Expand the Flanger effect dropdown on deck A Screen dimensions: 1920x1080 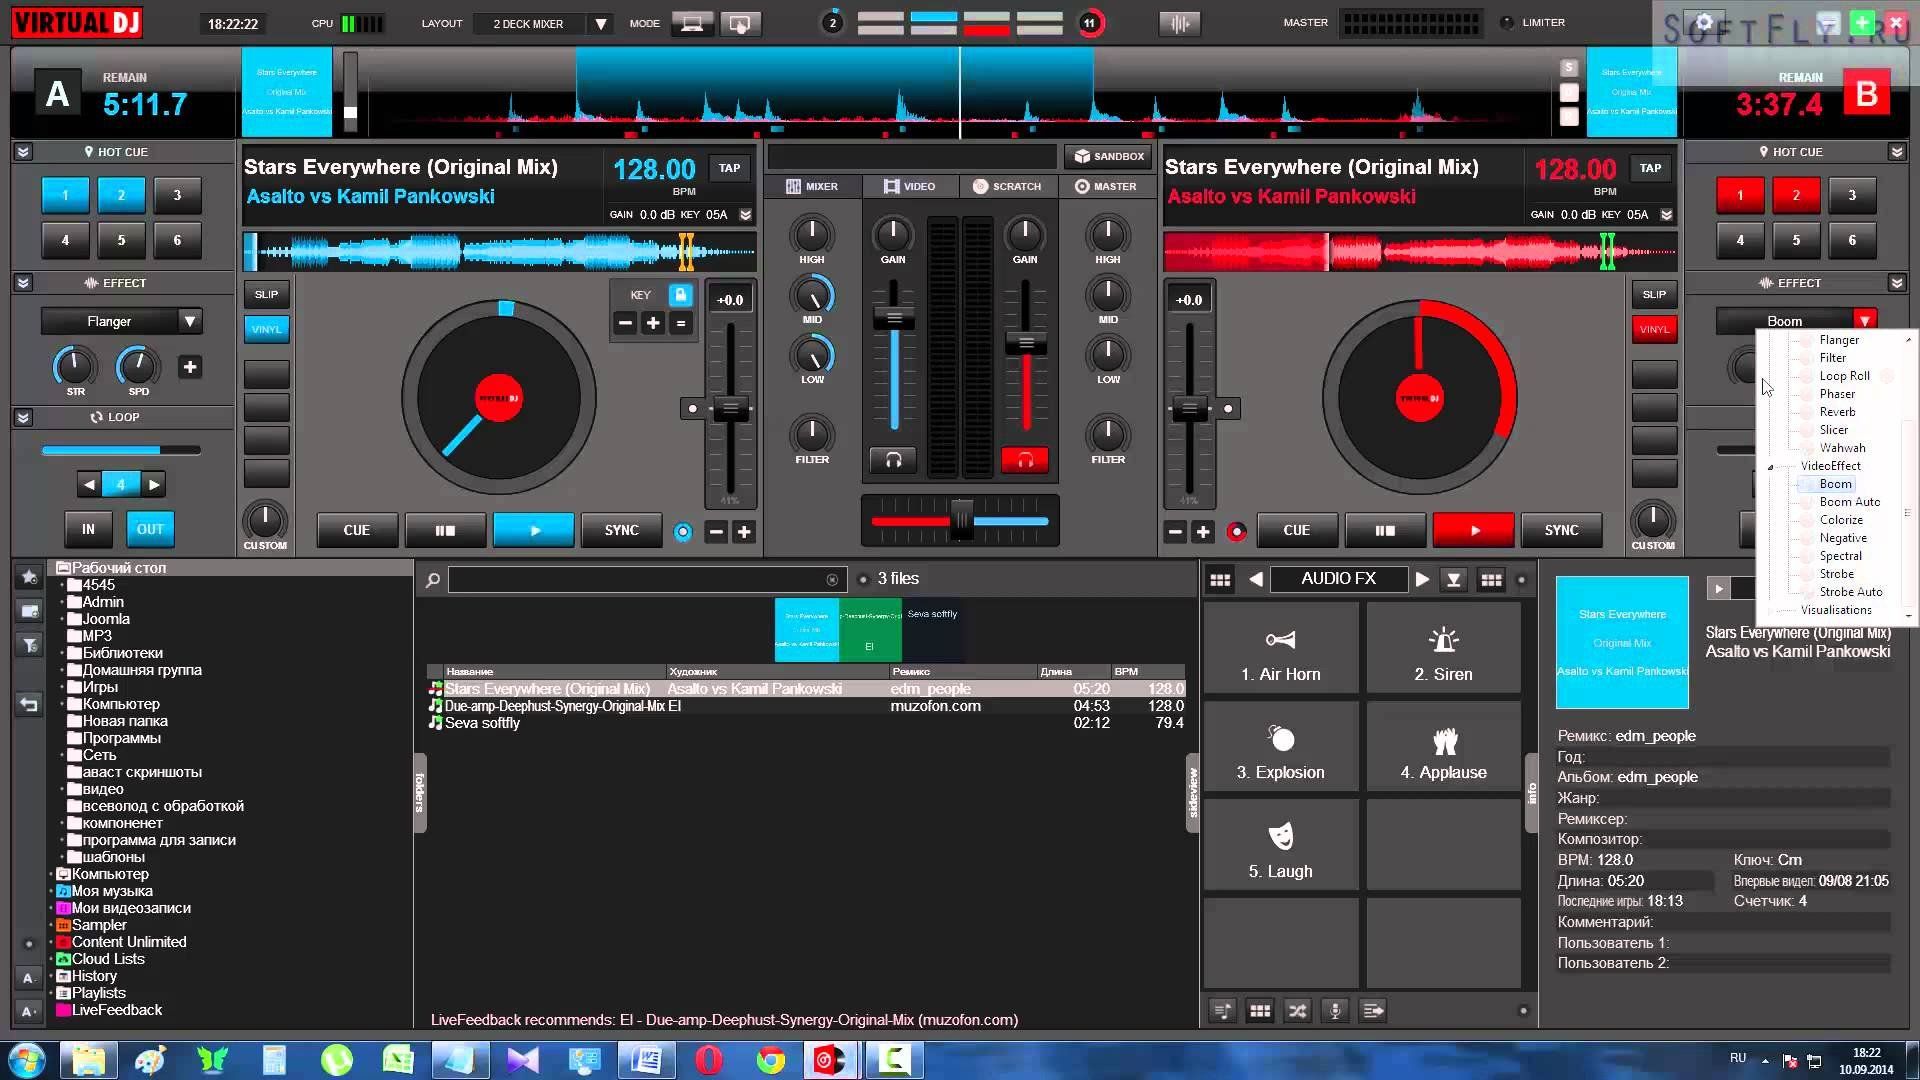pyautogui.click(x=190, y=320)
